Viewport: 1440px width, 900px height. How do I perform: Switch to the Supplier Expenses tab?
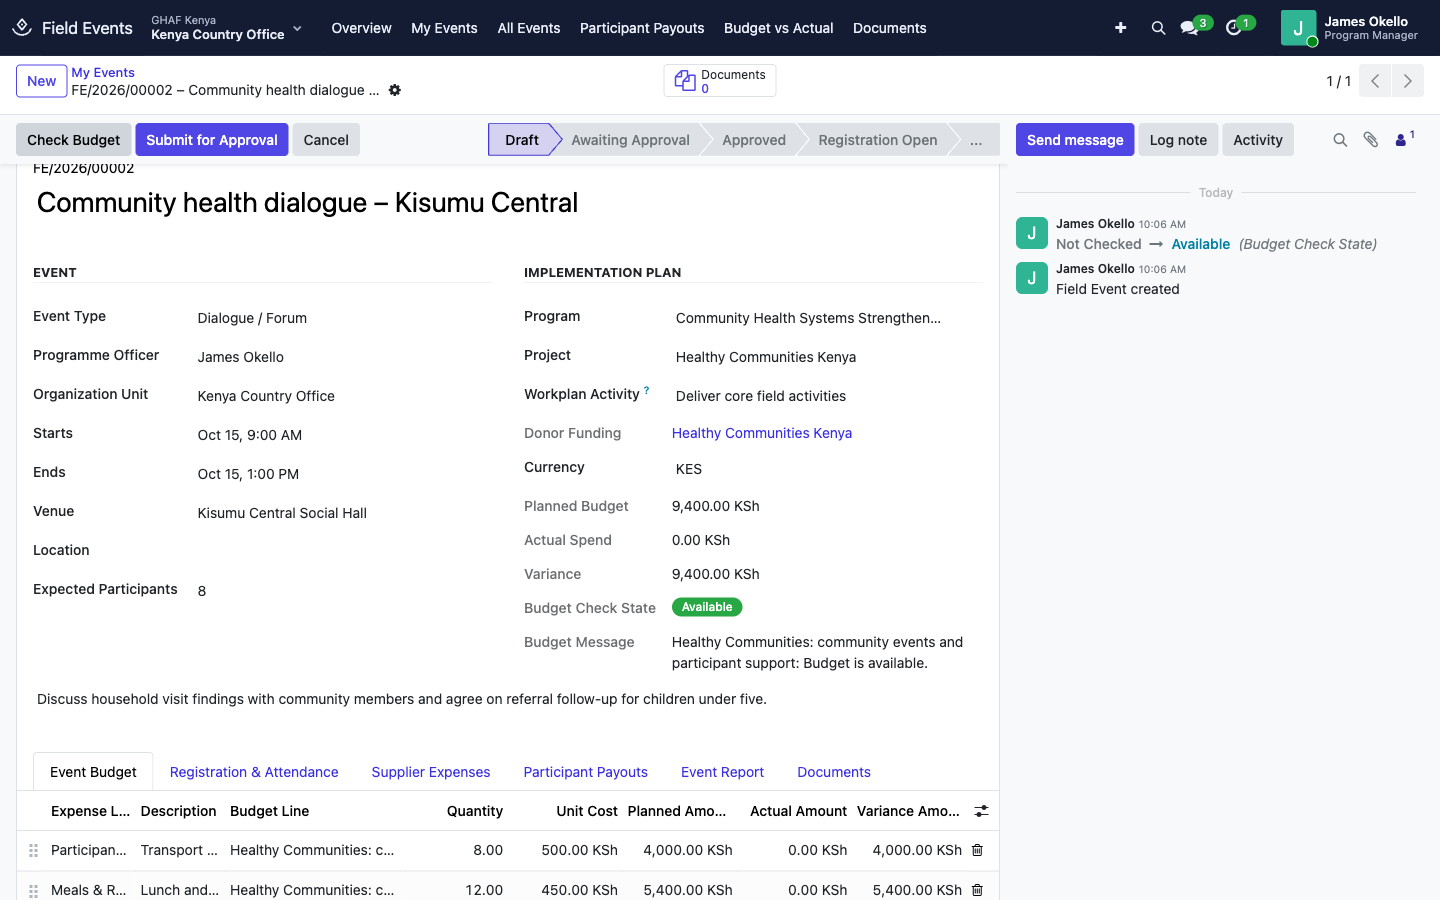[431, 772]
